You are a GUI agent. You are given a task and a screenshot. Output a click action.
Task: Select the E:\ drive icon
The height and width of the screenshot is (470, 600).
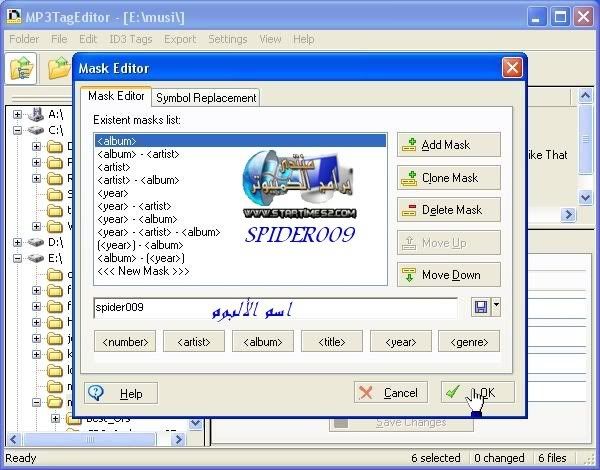tap(36, 258)
